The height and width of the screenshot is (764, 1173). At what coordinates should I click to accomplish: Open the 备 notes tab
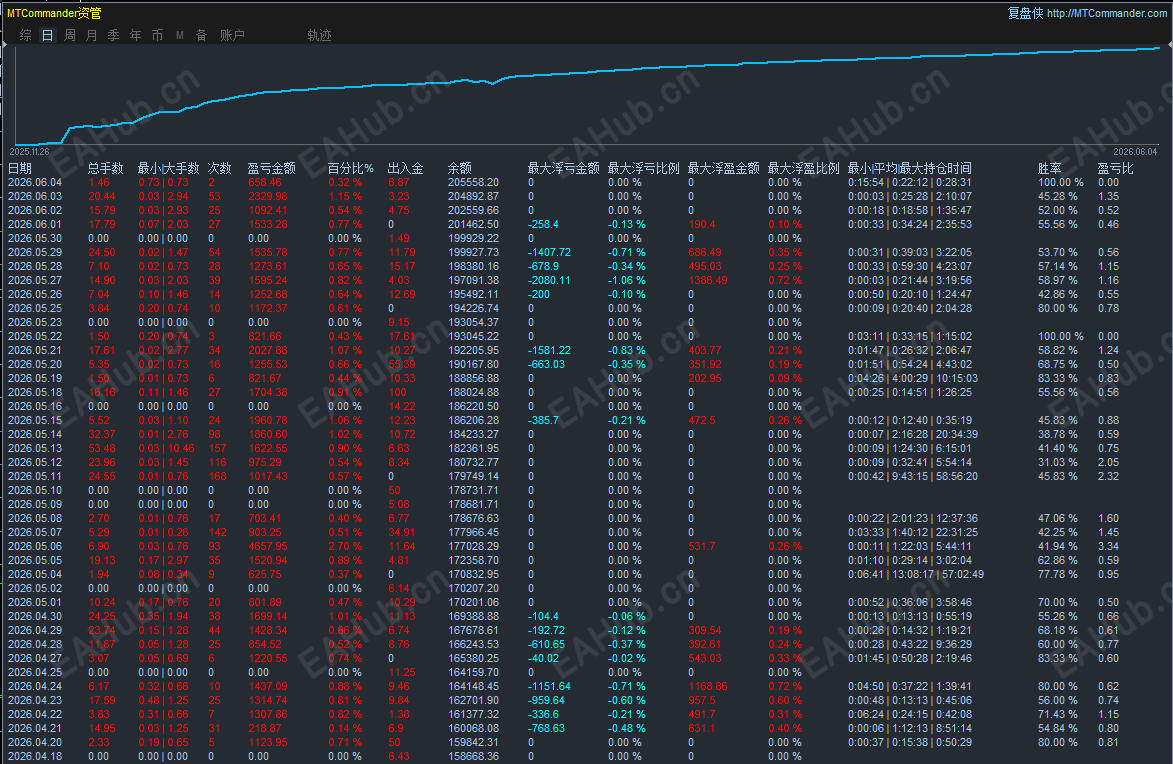(x=201, y=35)
